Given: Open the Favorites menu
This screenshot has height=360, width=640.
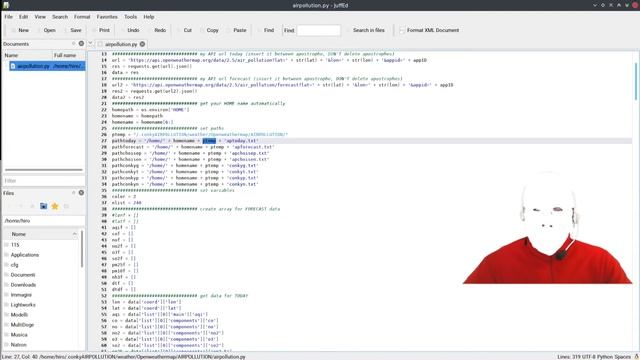Looking at the screenshot, I should pos(107,17).
